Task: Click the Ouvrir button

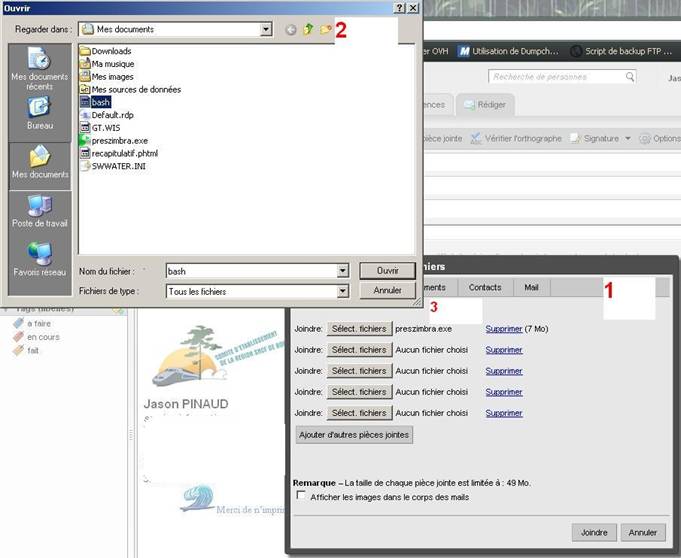Action: (387, 271)
